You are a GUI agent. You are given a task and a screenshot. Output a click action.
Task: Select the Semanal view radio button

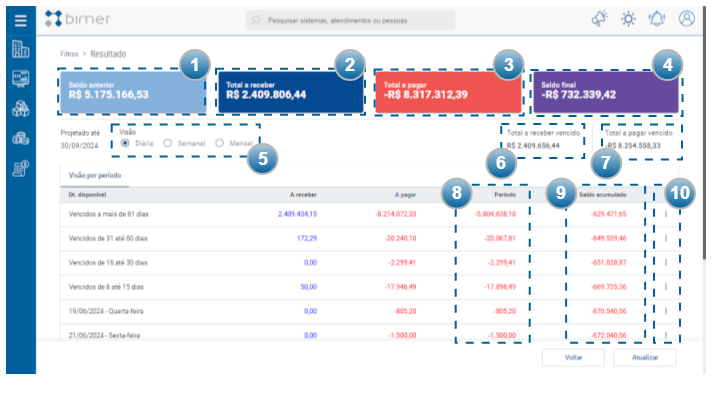(167, 143)
